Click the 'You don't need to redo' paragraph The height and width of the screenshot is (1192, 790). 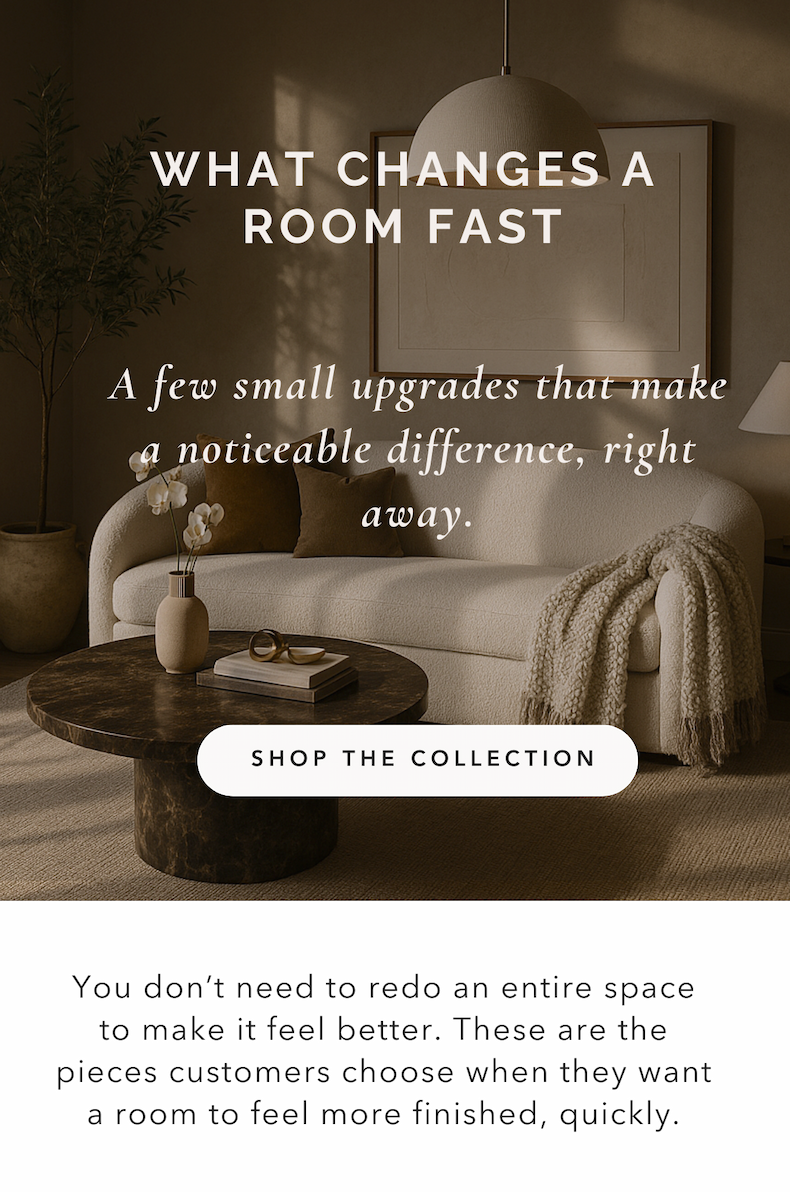pos(384,1051)
